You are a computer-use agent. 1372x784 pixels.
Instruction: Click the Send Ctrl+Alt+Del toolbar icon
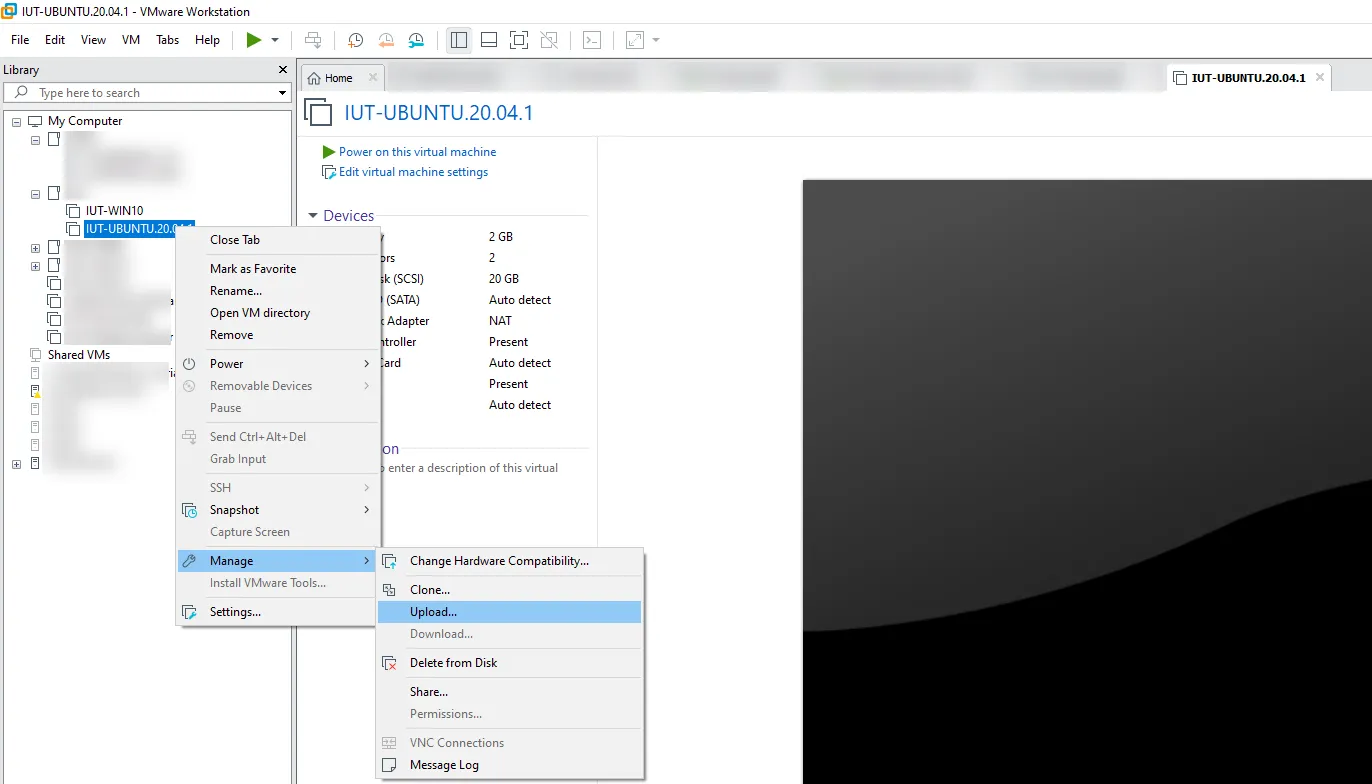pos(313,40)
